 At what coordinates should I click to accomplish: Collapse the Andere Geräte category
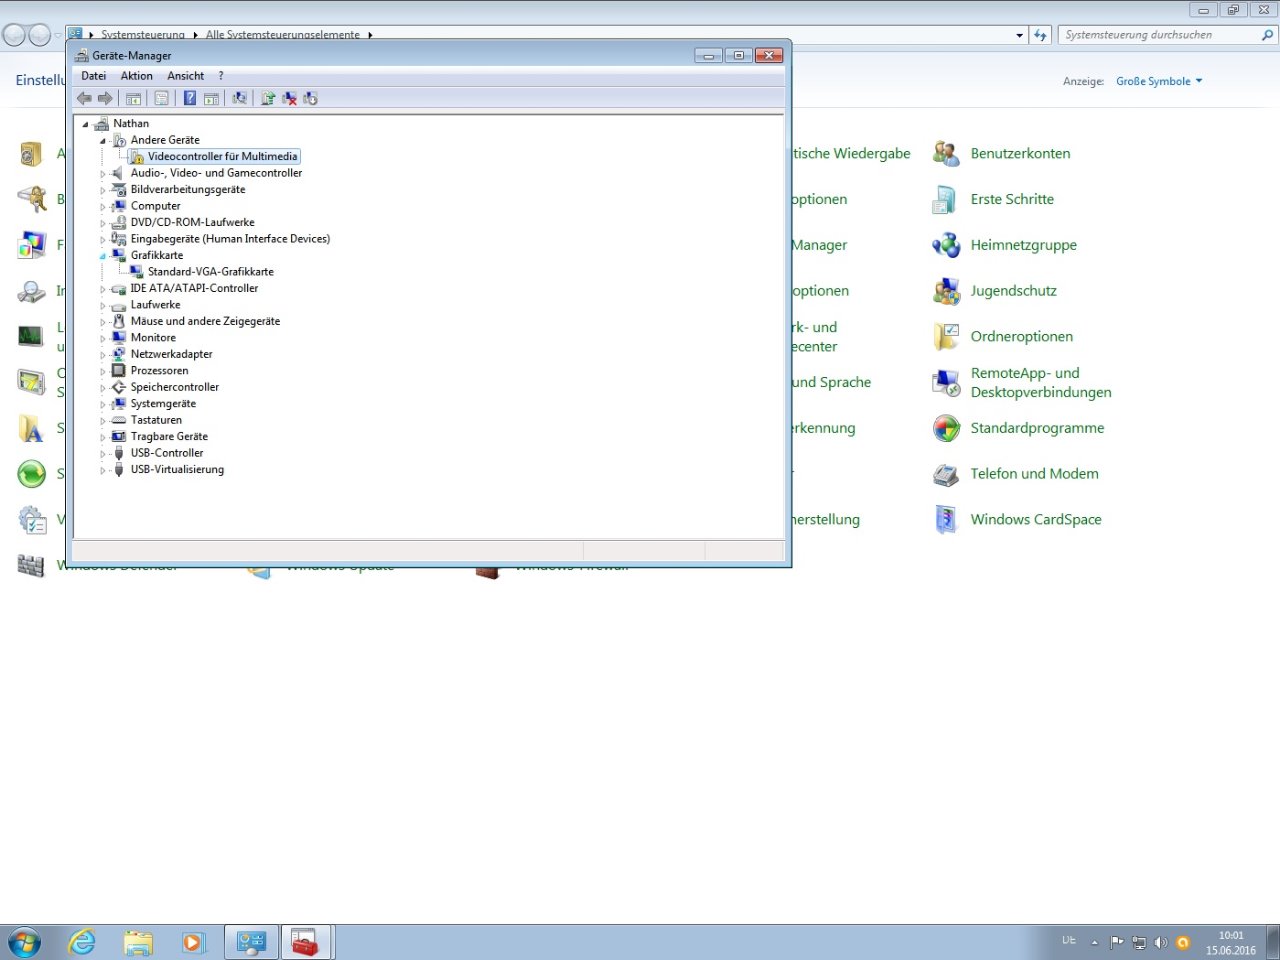102,141
